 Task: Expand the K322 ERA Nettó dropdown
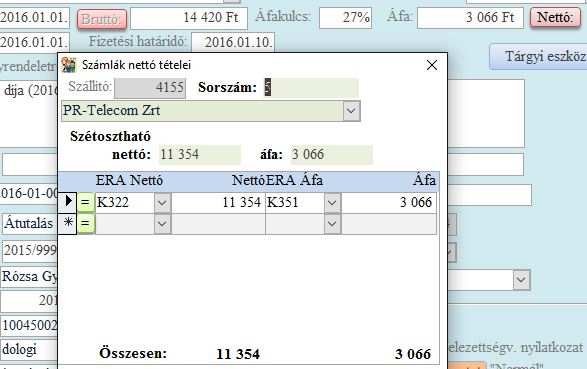(x=162, y=203)
